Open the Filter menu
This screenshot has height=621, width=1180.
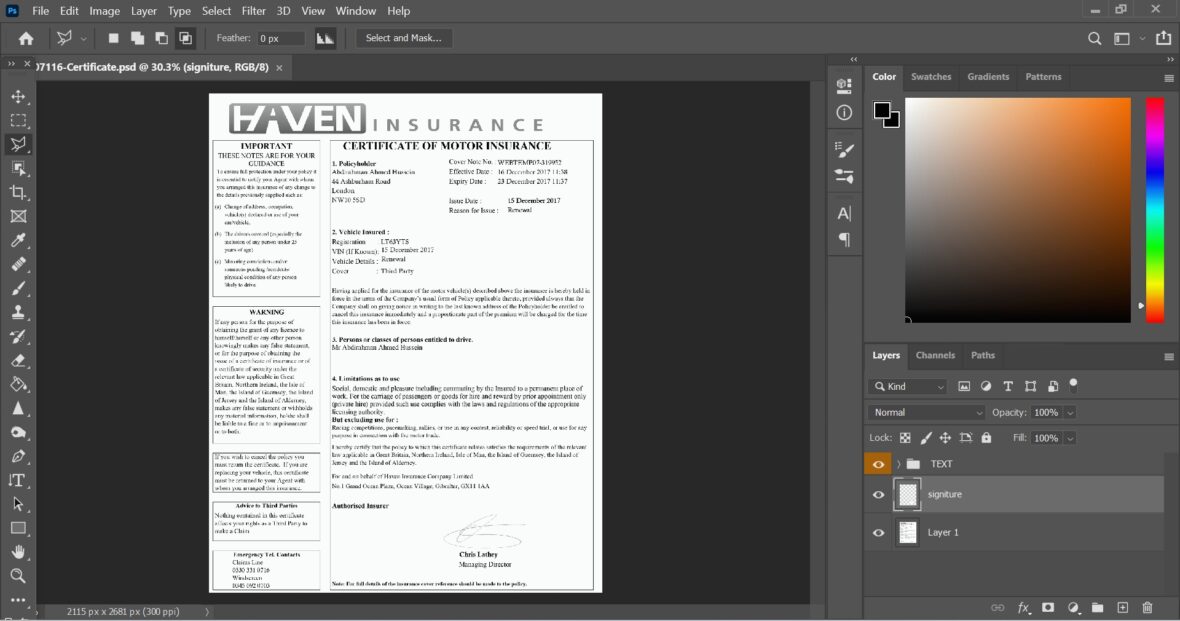(253, 11)
